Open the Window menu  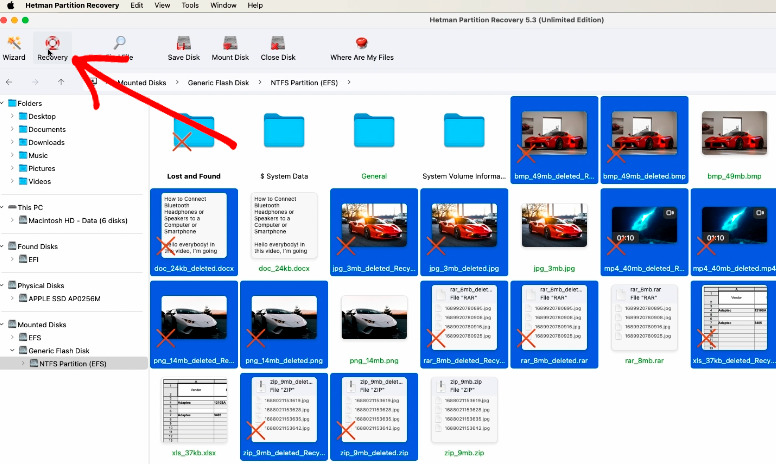click(x=223, y=5)
